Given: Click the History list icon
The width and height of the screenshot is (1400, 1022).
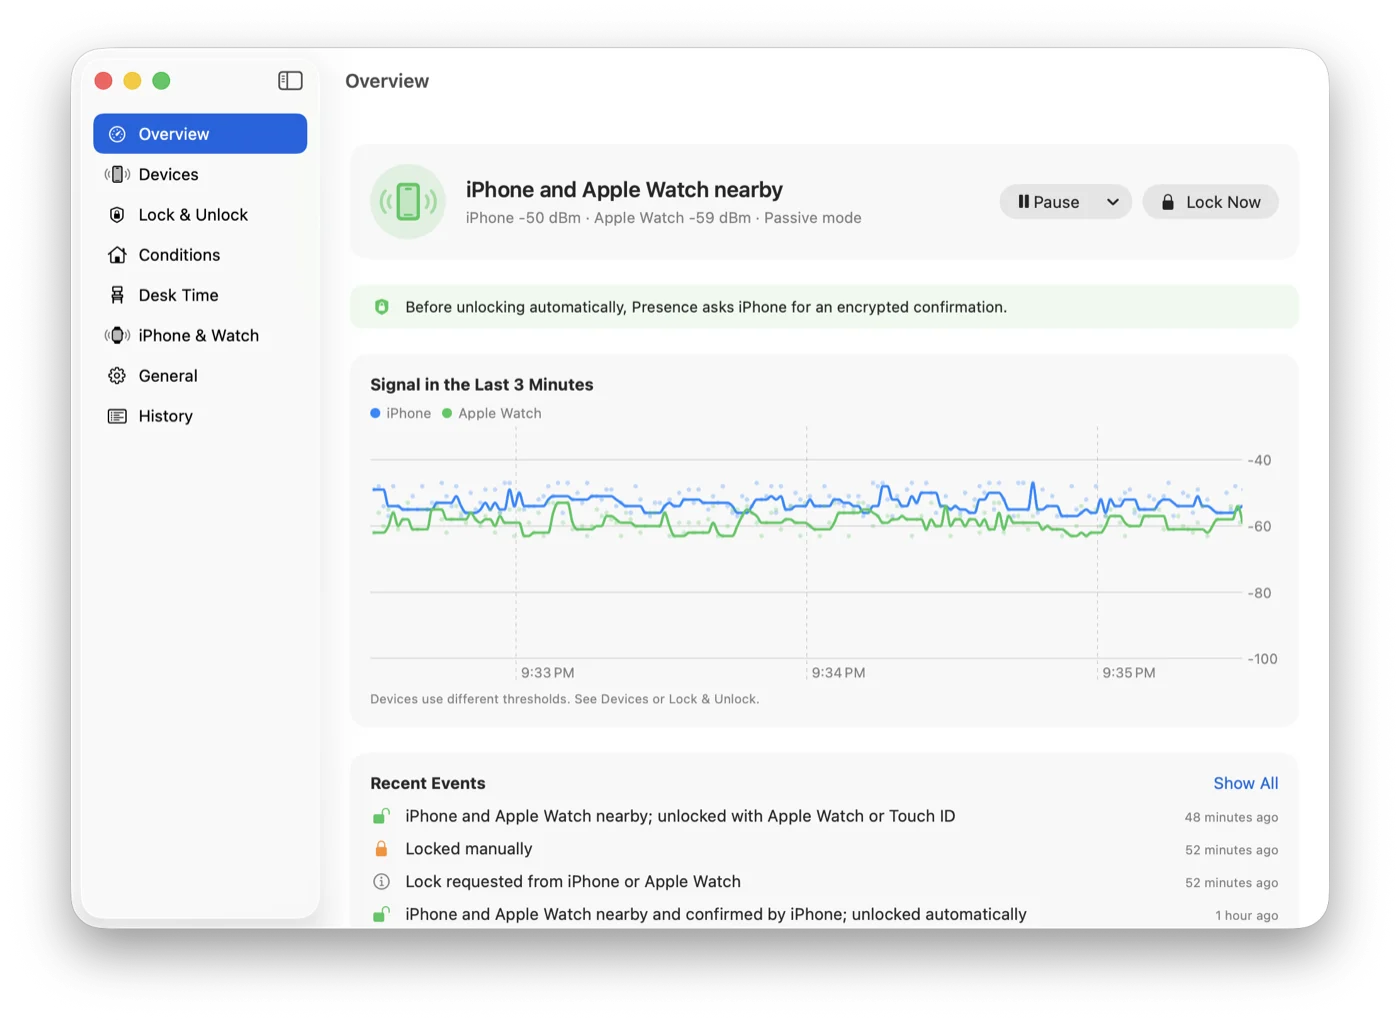Looking at the screenshot, I should coord(117,416).
